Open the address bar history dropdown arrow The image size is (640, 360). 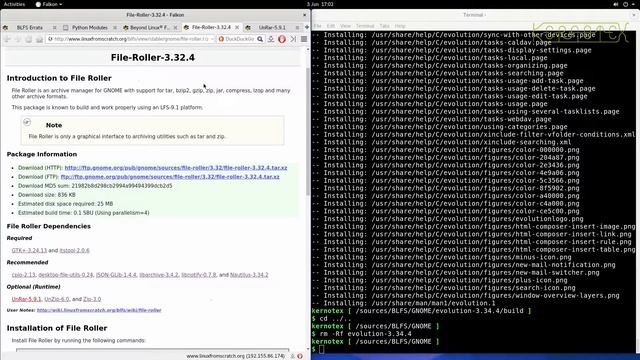212,39
